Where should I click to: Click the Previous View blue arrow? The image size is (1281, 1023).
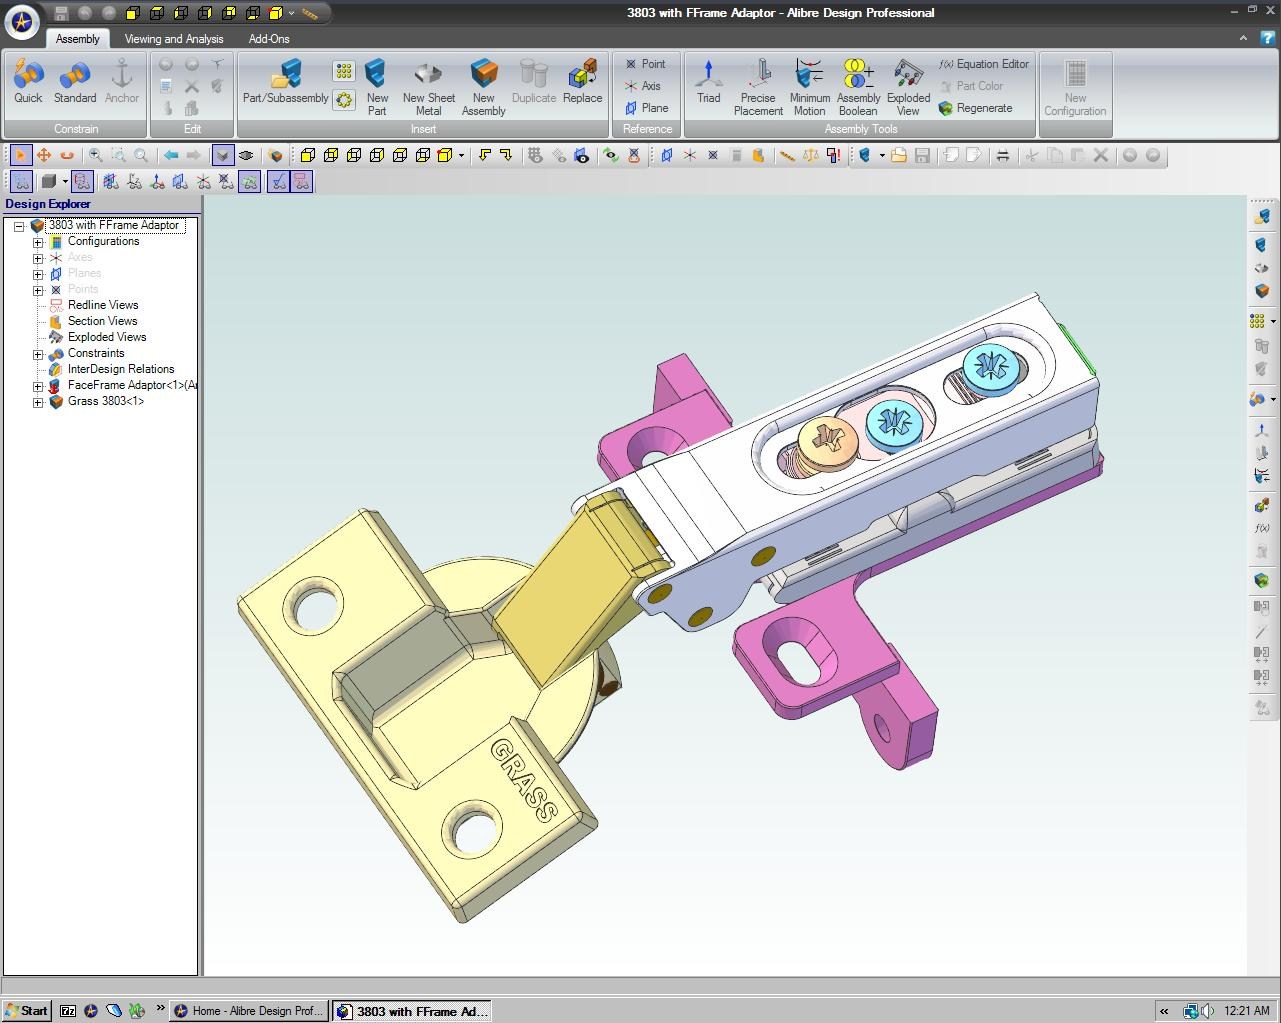(x=171, y=155)
